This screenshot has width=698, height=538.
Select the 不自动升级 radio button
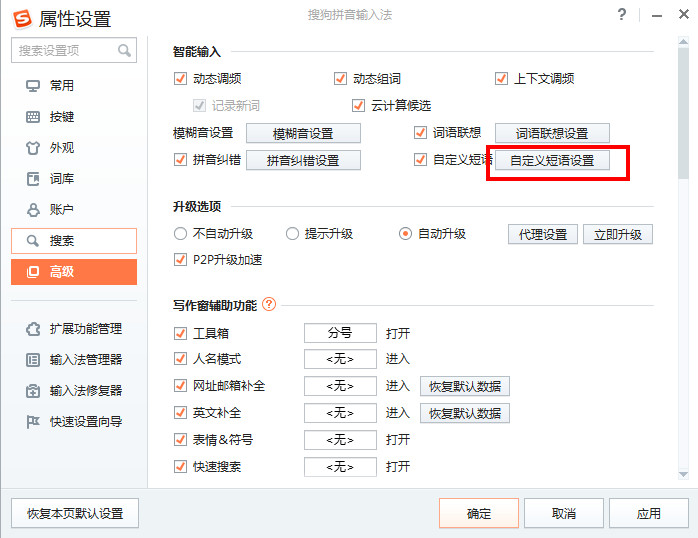coord(181,234)
